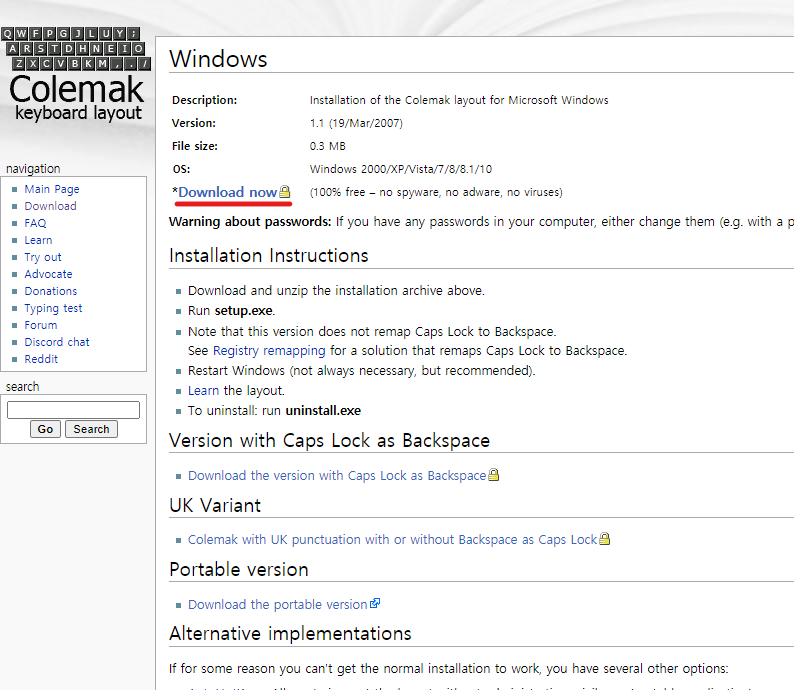The image size is (794, 690).
Task: Click the Colemak keyboard layout logo
Action: tap(76, 74)
